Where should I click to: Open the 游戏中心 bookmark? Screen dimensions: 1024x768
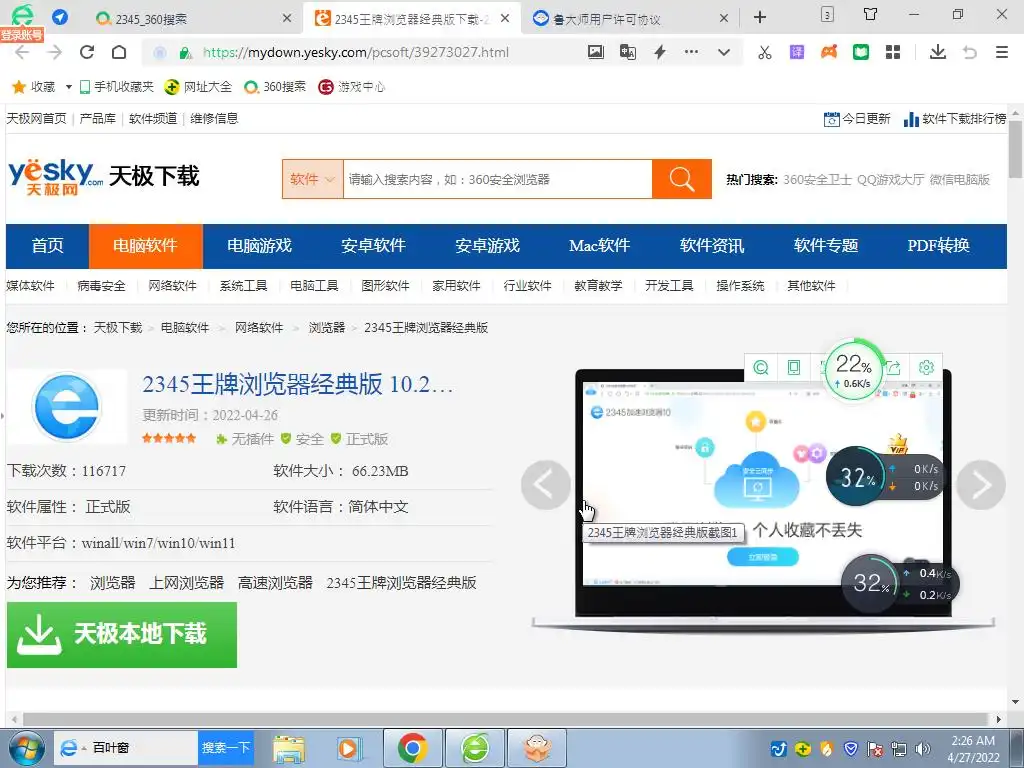tap(352, 87)
